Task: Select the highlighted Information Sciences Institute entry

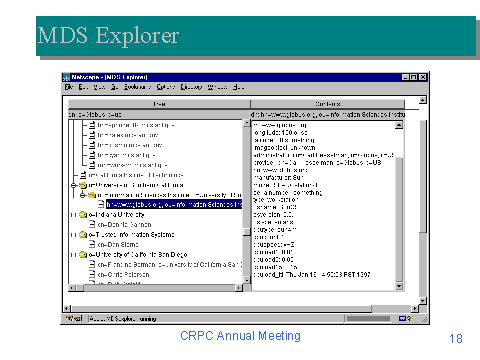Action: click(x=174, y=204)
